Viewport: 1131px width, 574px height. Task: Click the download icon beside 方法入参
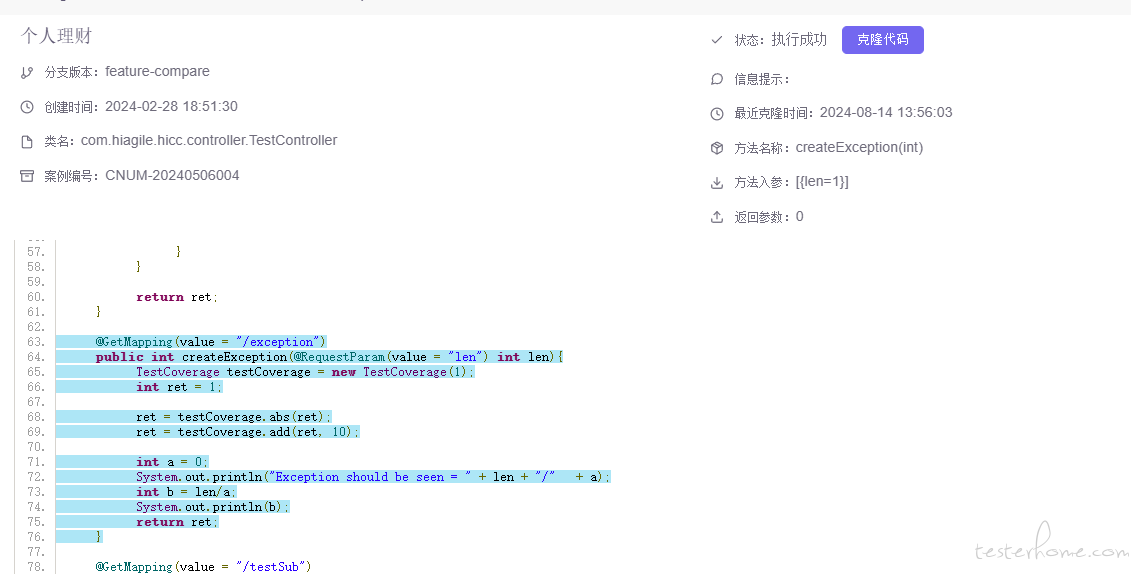click(x=716, y=182)
